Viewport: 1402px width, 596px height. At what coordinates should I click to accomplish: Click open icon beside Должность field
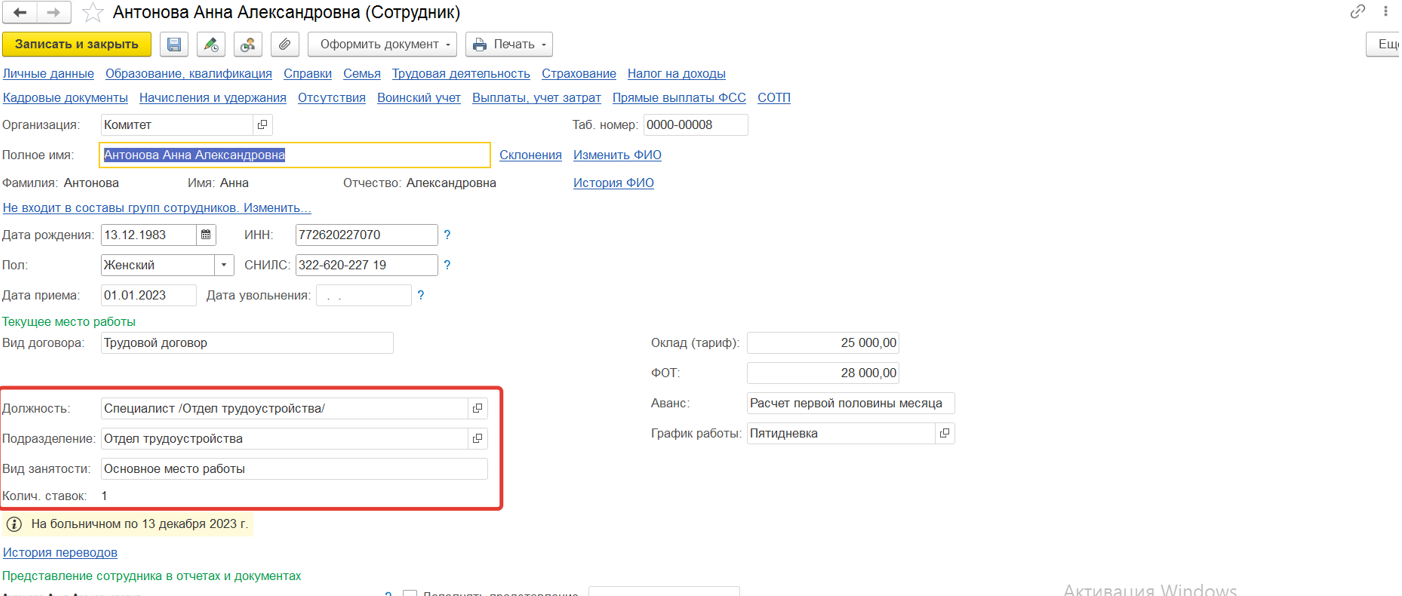477,408
